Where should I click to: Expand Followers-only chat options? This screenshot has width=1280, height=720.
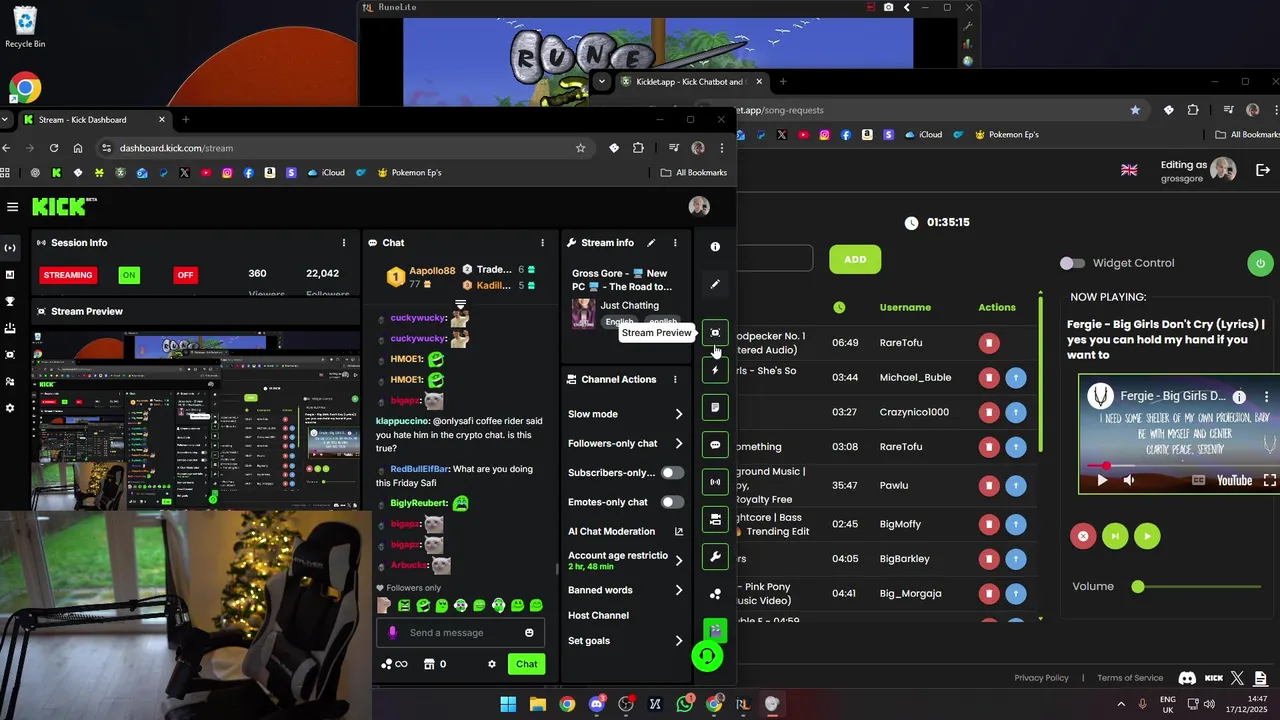click(x=679, y=443)
